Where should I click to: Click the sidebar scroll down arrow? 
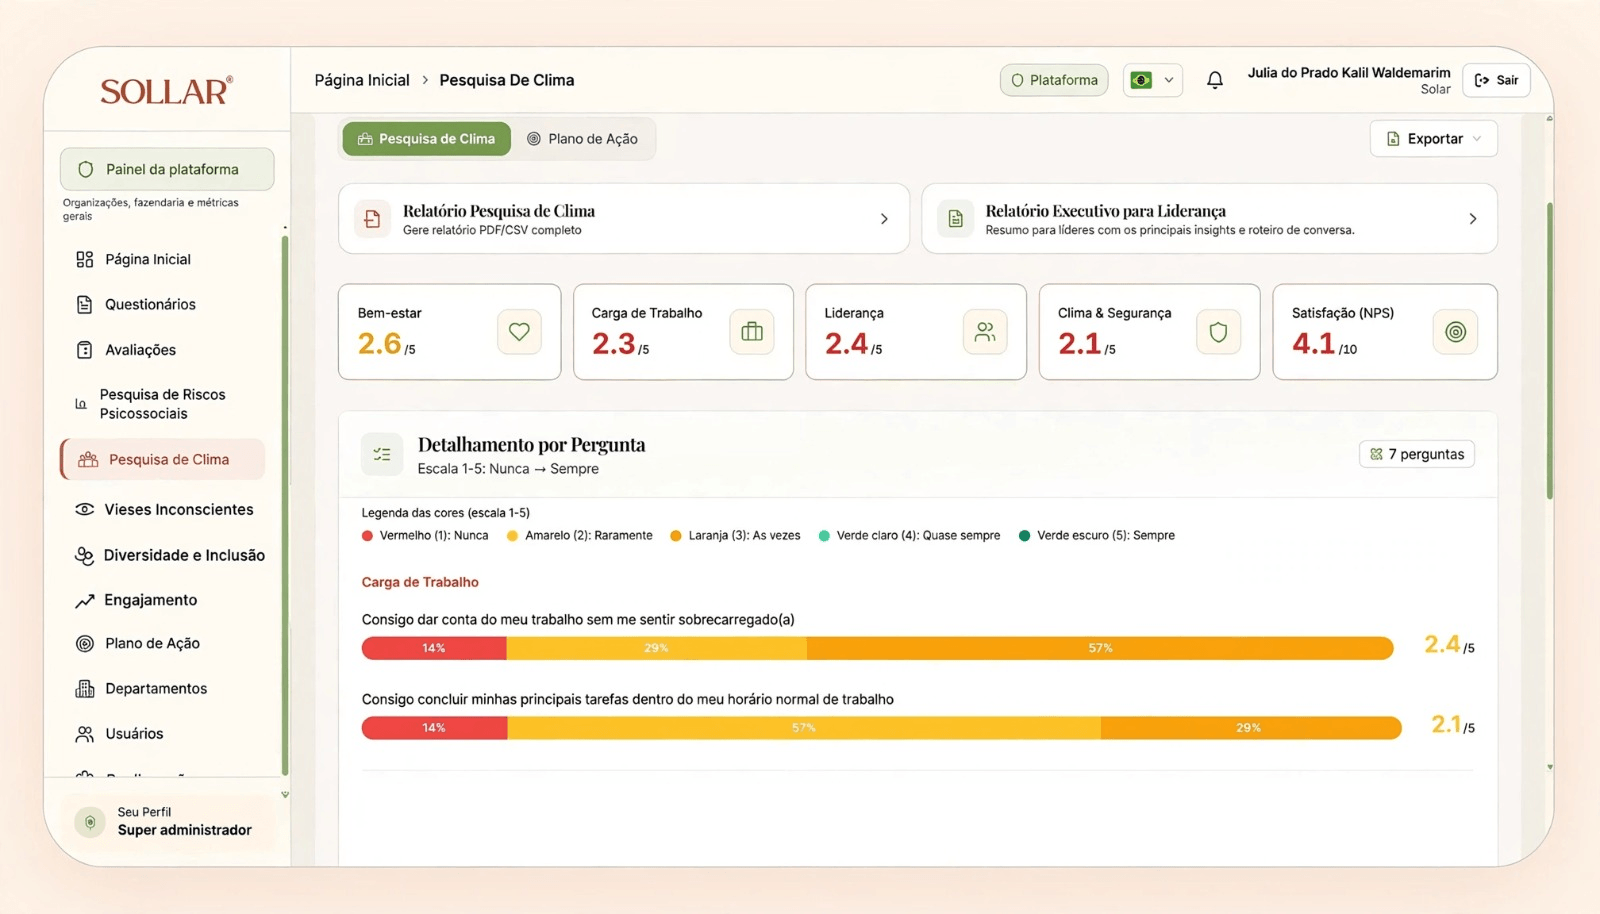[285, 795]
